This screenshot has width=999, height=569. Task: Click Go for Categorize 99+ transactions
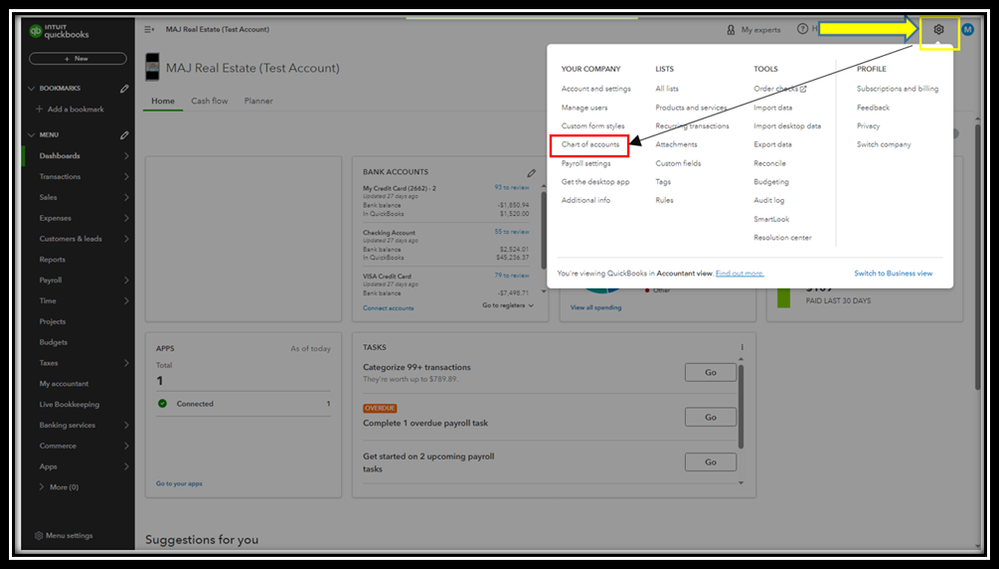(x=710, y=372)
